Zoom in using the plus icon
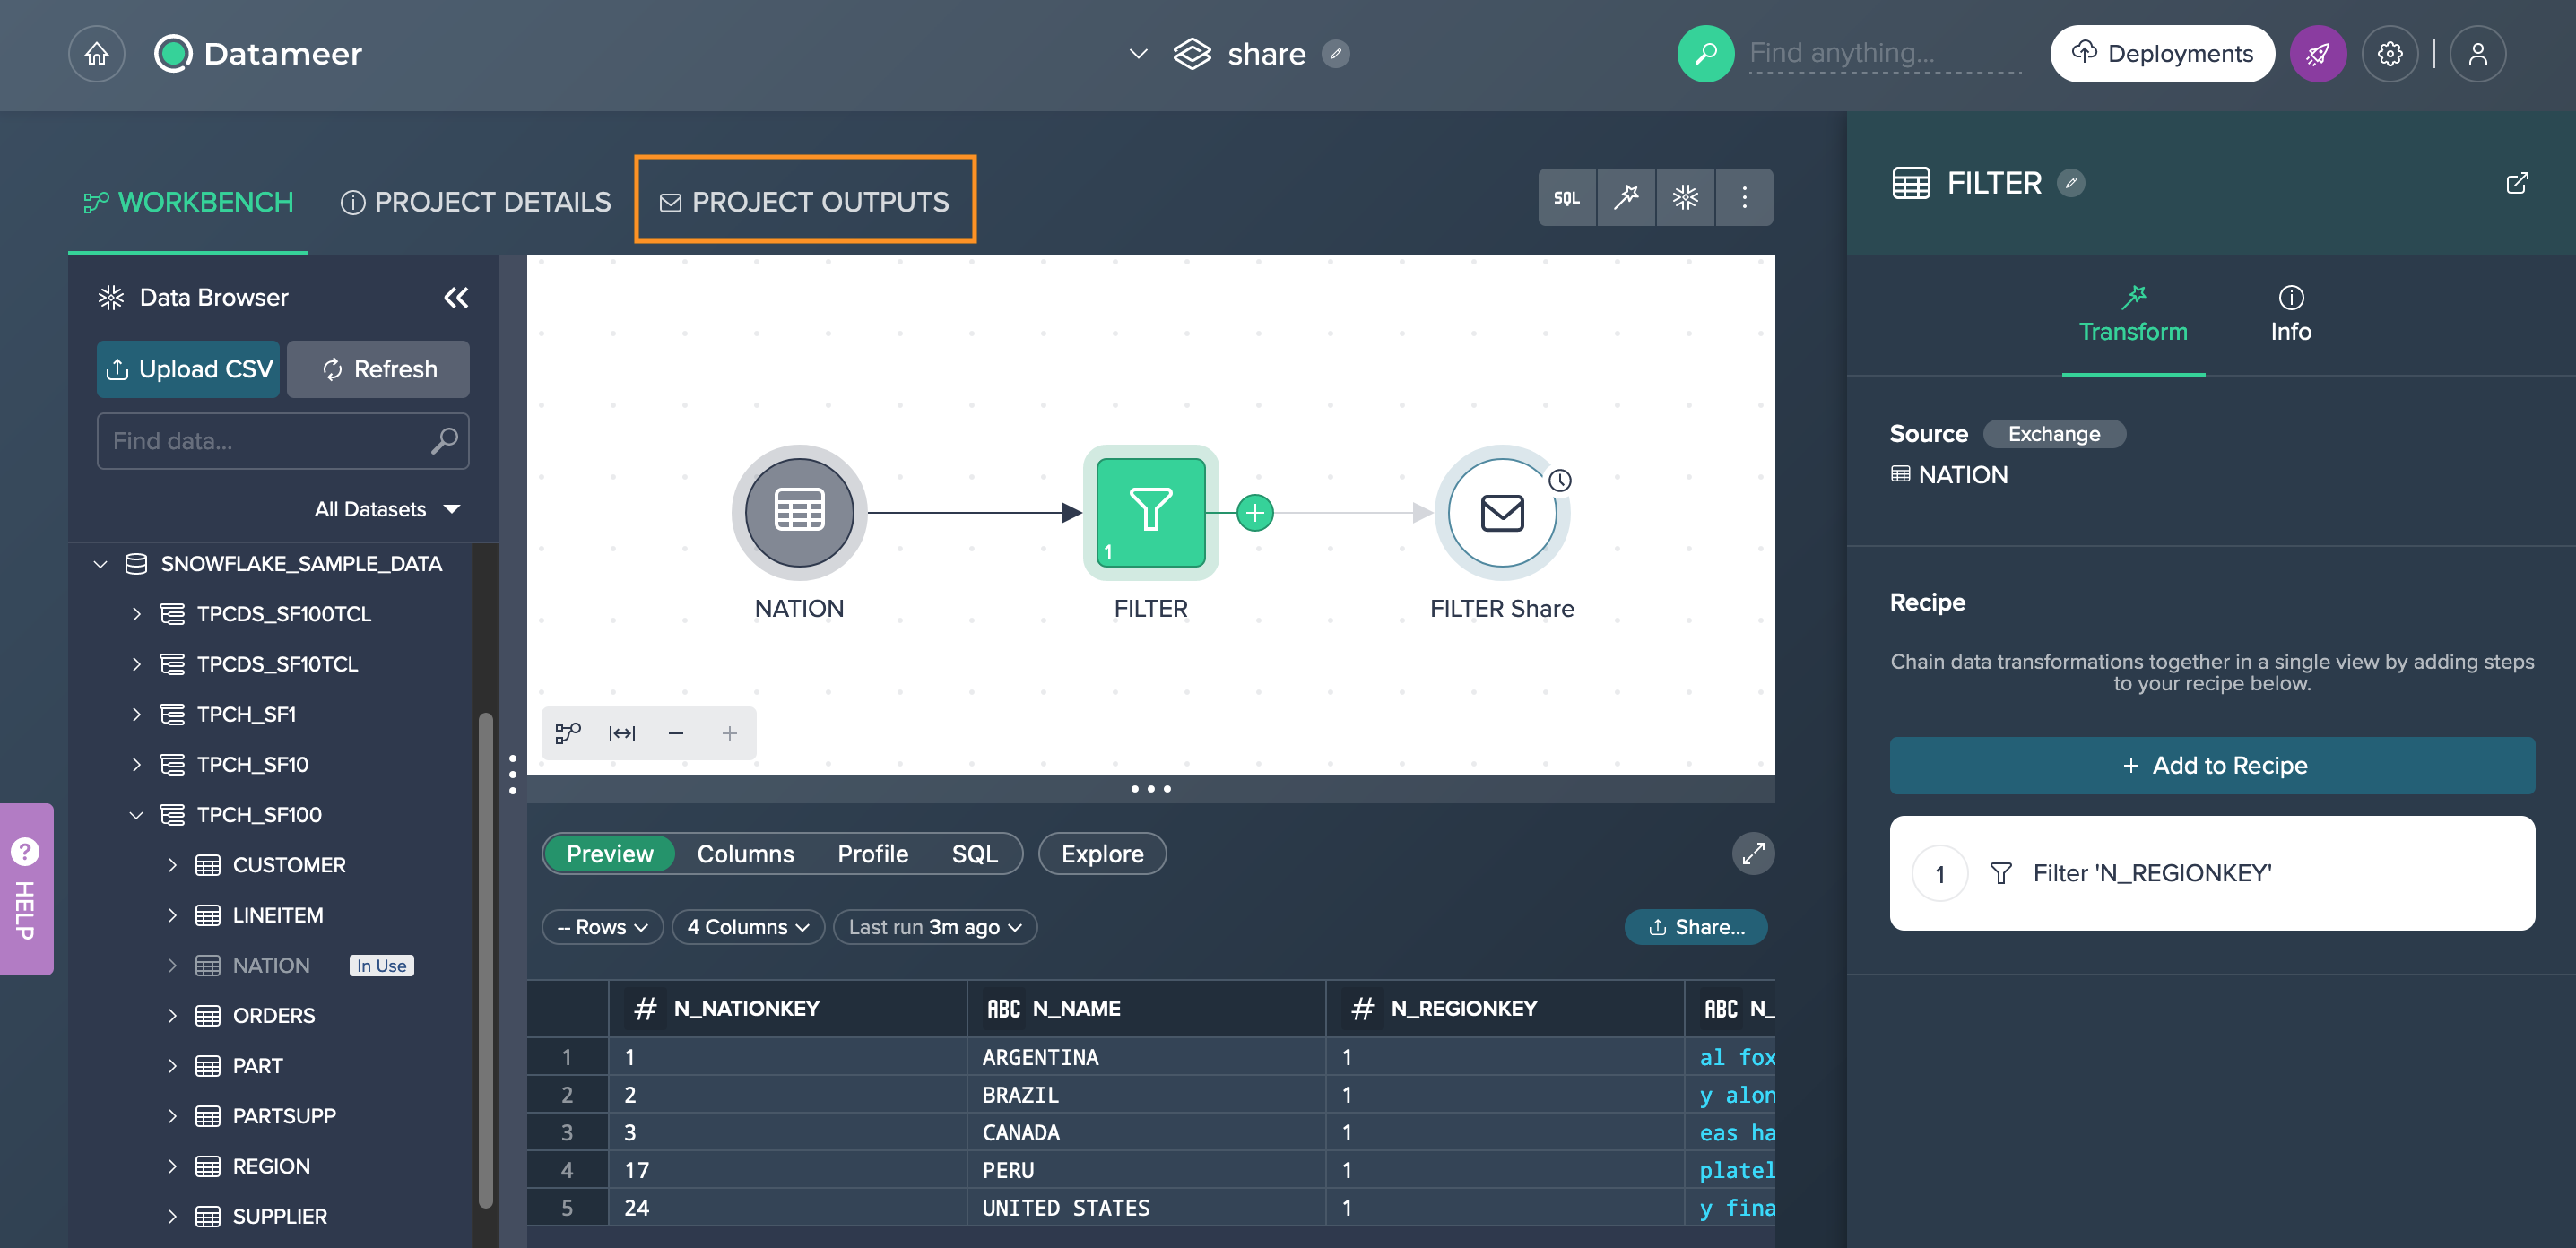Image resolution: width=2576 pixels, height=1248 pixels. coord(729,733)
